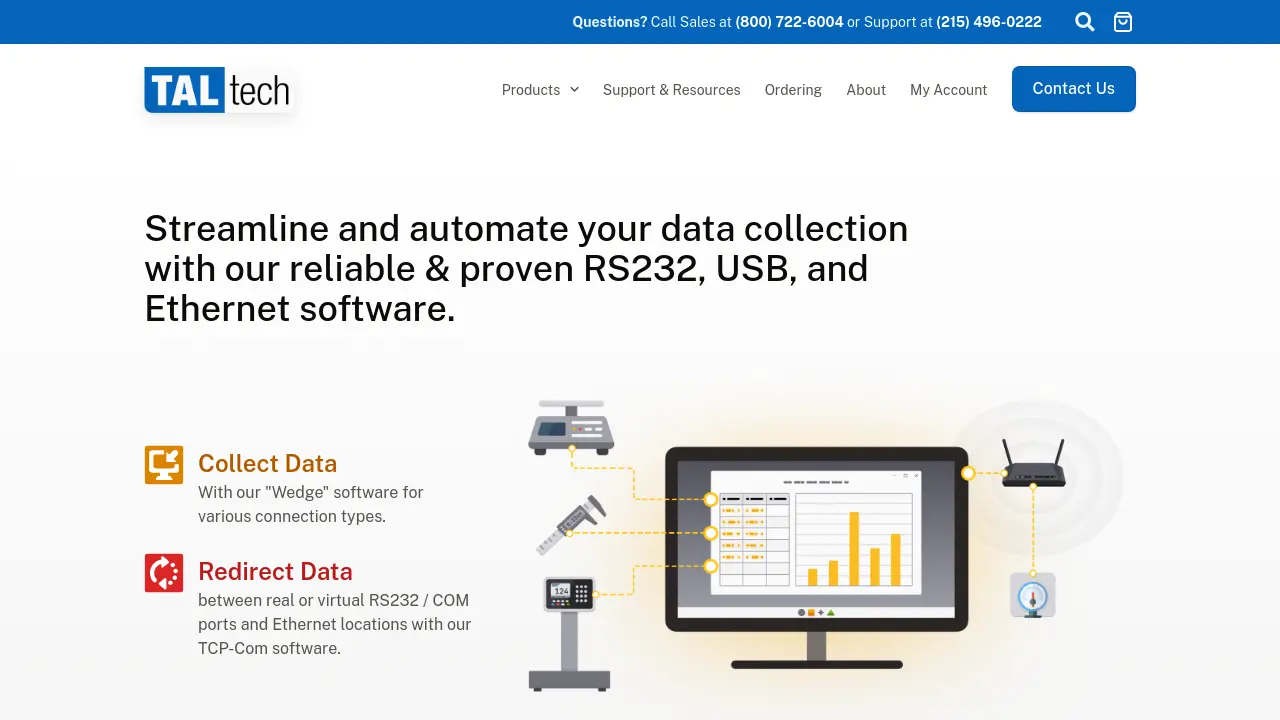Click the wireless router illustration icon
This screenshot has width=1280, height=720.
tap(1034, 464)
